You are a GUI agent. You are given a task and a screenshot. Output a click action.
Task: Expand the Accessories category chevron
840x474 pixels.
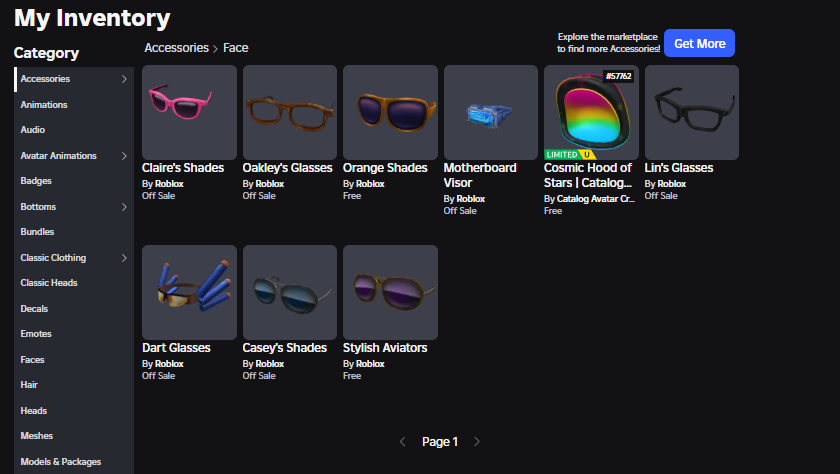click(124, 79)
